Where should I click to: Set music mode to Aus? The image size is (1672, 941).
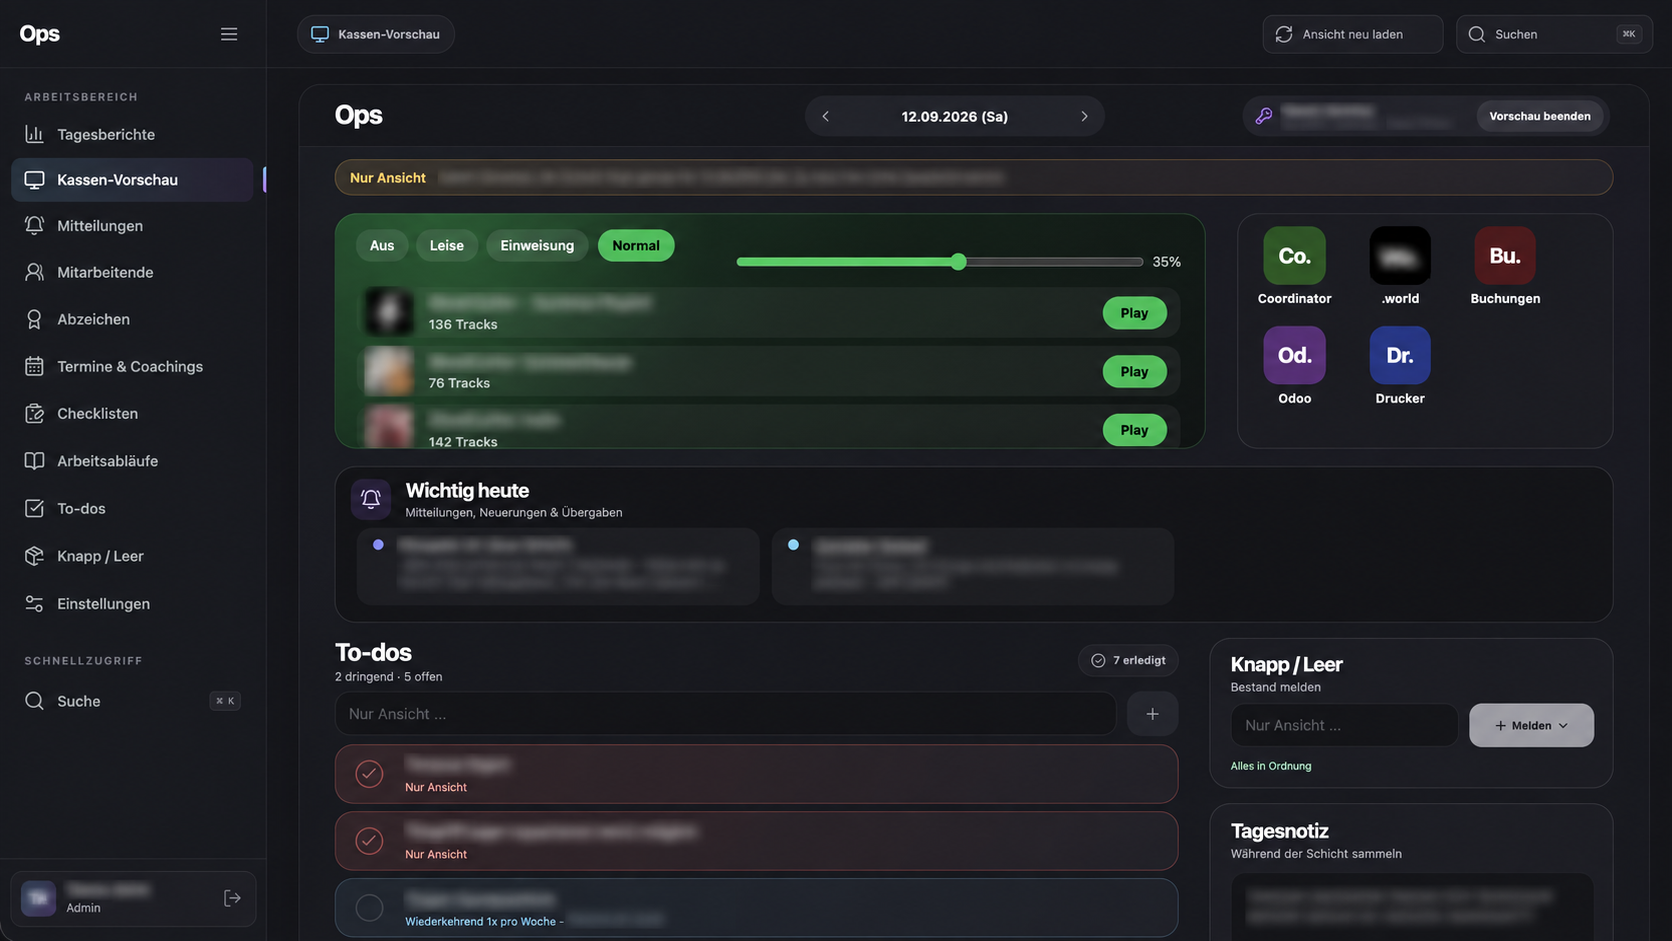point(382,246)
